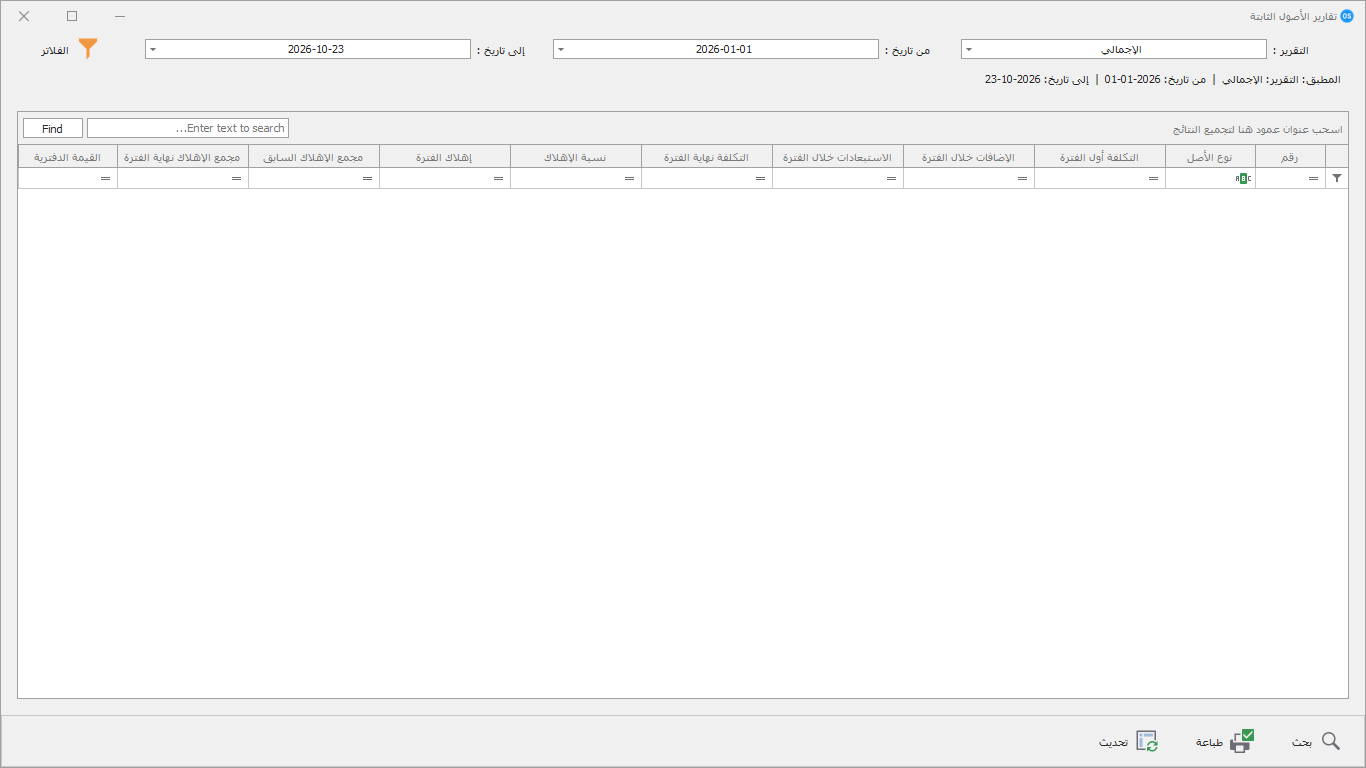Run the report with the بحث button
Image resolution: width=1366 pixels, height=768 pixels.
coord(1316,742)
